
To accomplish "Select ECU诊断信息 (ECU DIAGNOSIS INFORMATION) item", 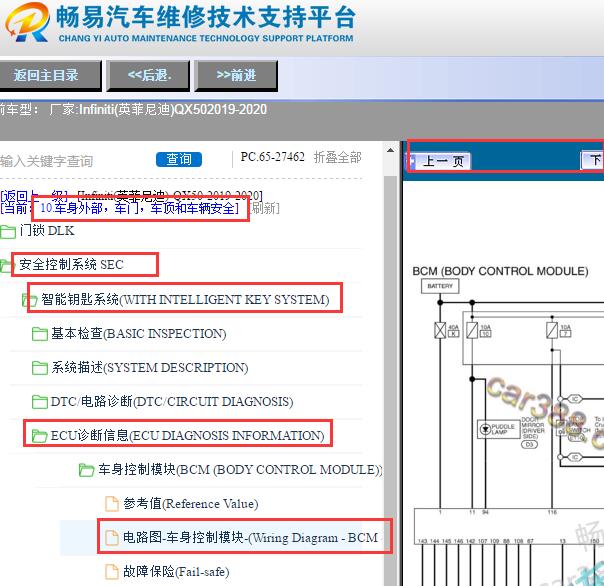I will (x=188, y=435).
